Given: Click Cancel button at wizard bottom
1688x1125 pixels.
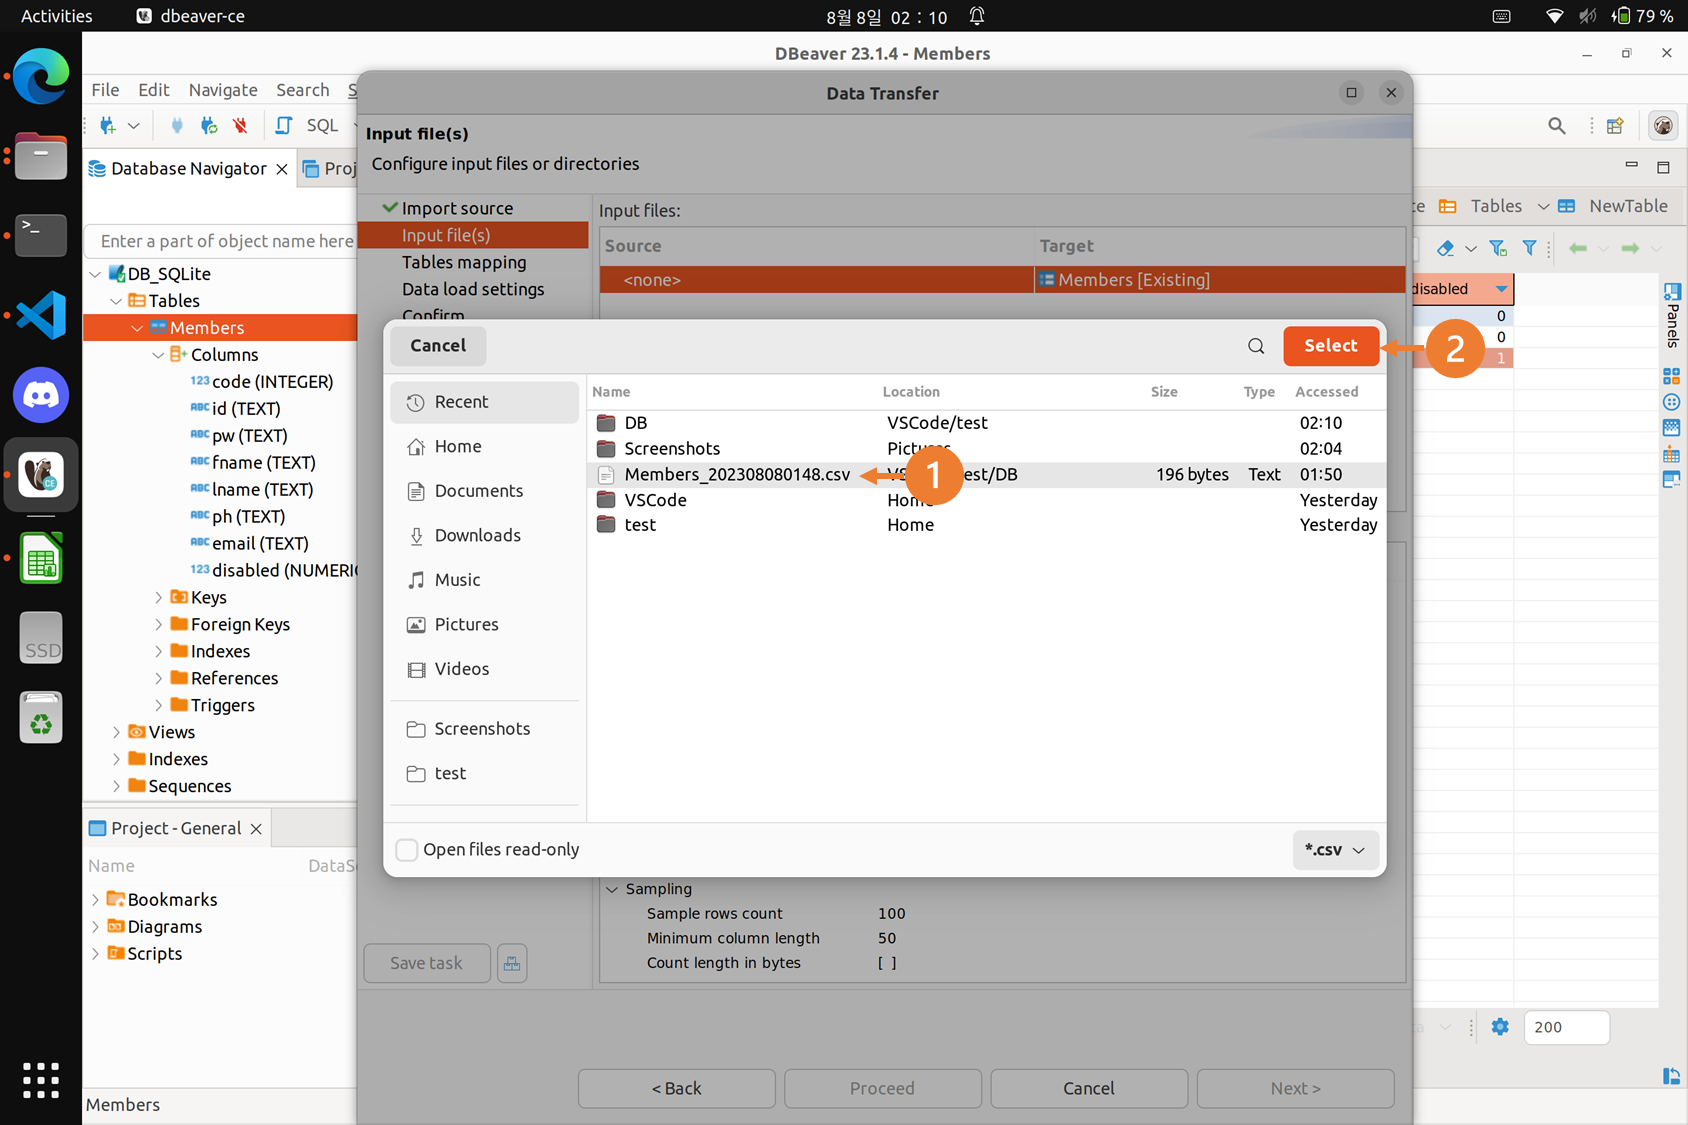Looking at the screenshot, I should pos(1089,1088).
